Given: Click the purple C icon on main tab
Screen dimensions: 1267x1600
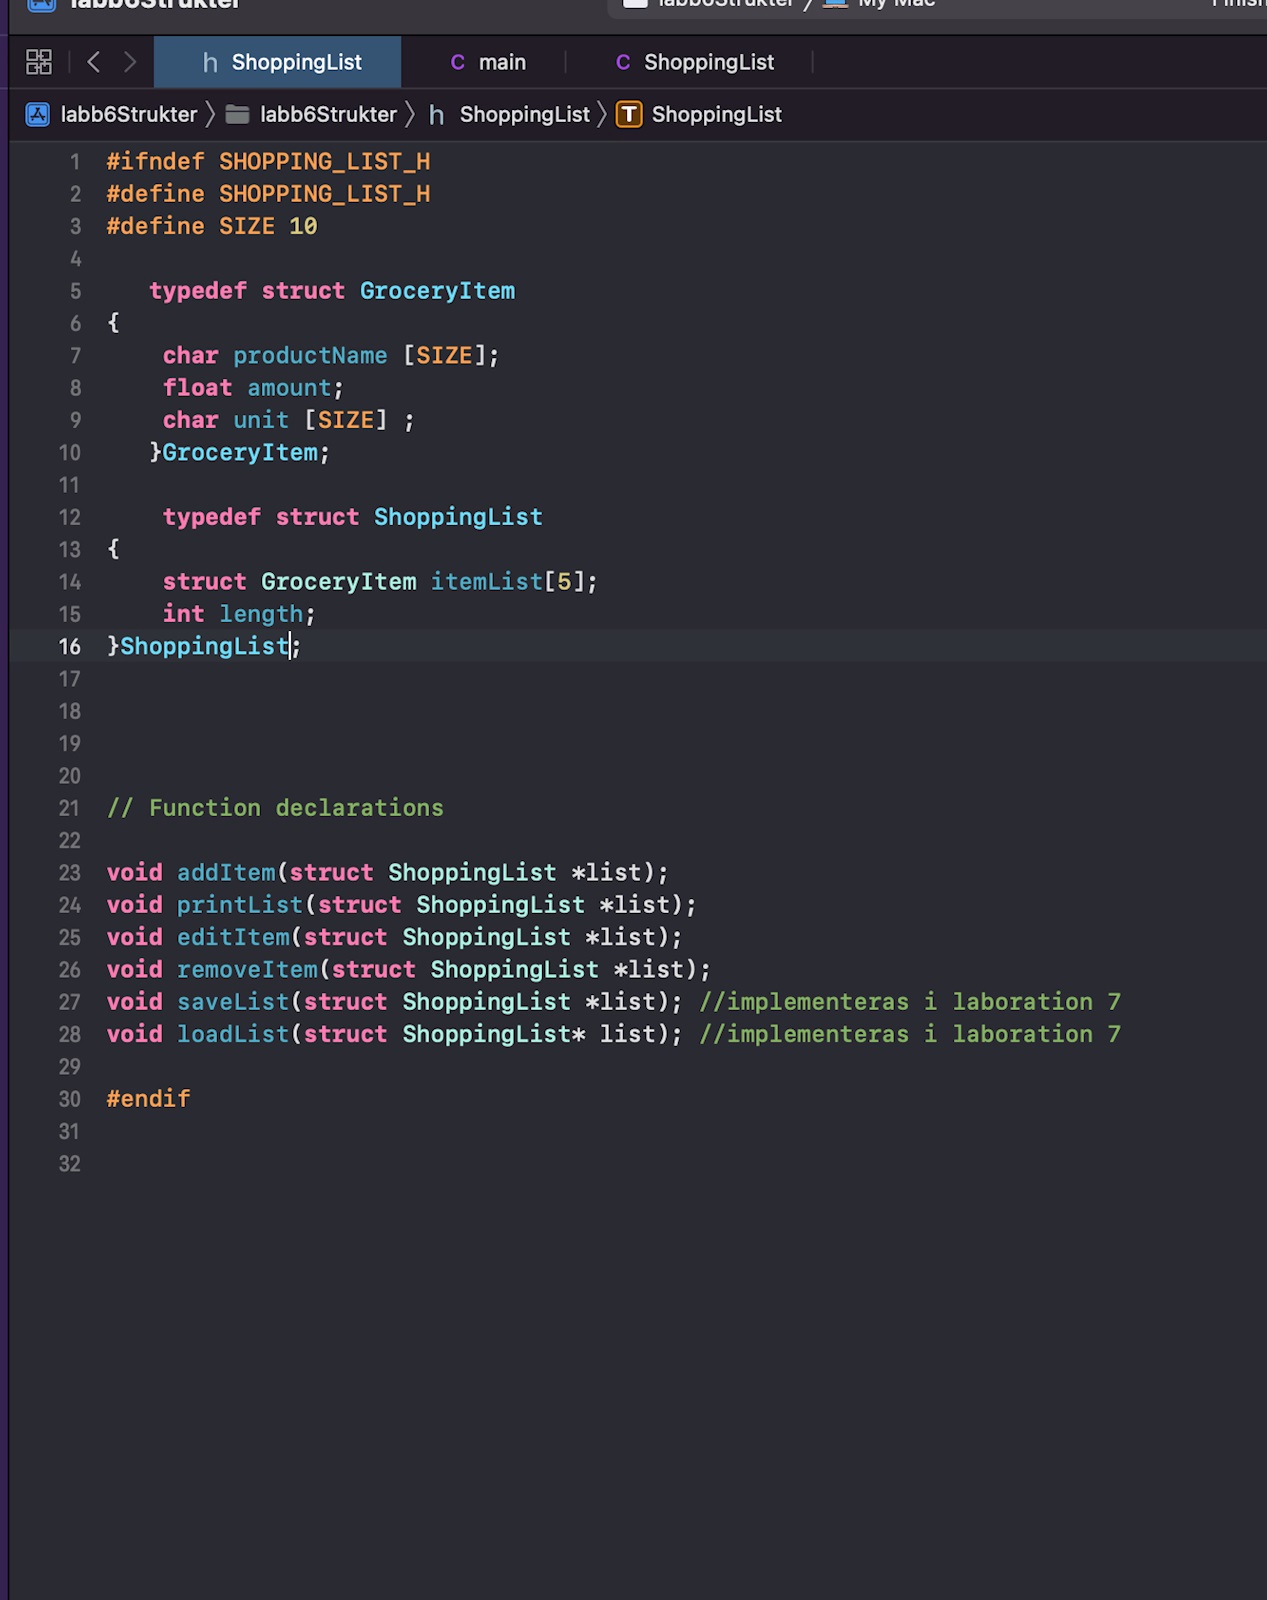Looking at the screenshot, I should click(x=458, y=62).
